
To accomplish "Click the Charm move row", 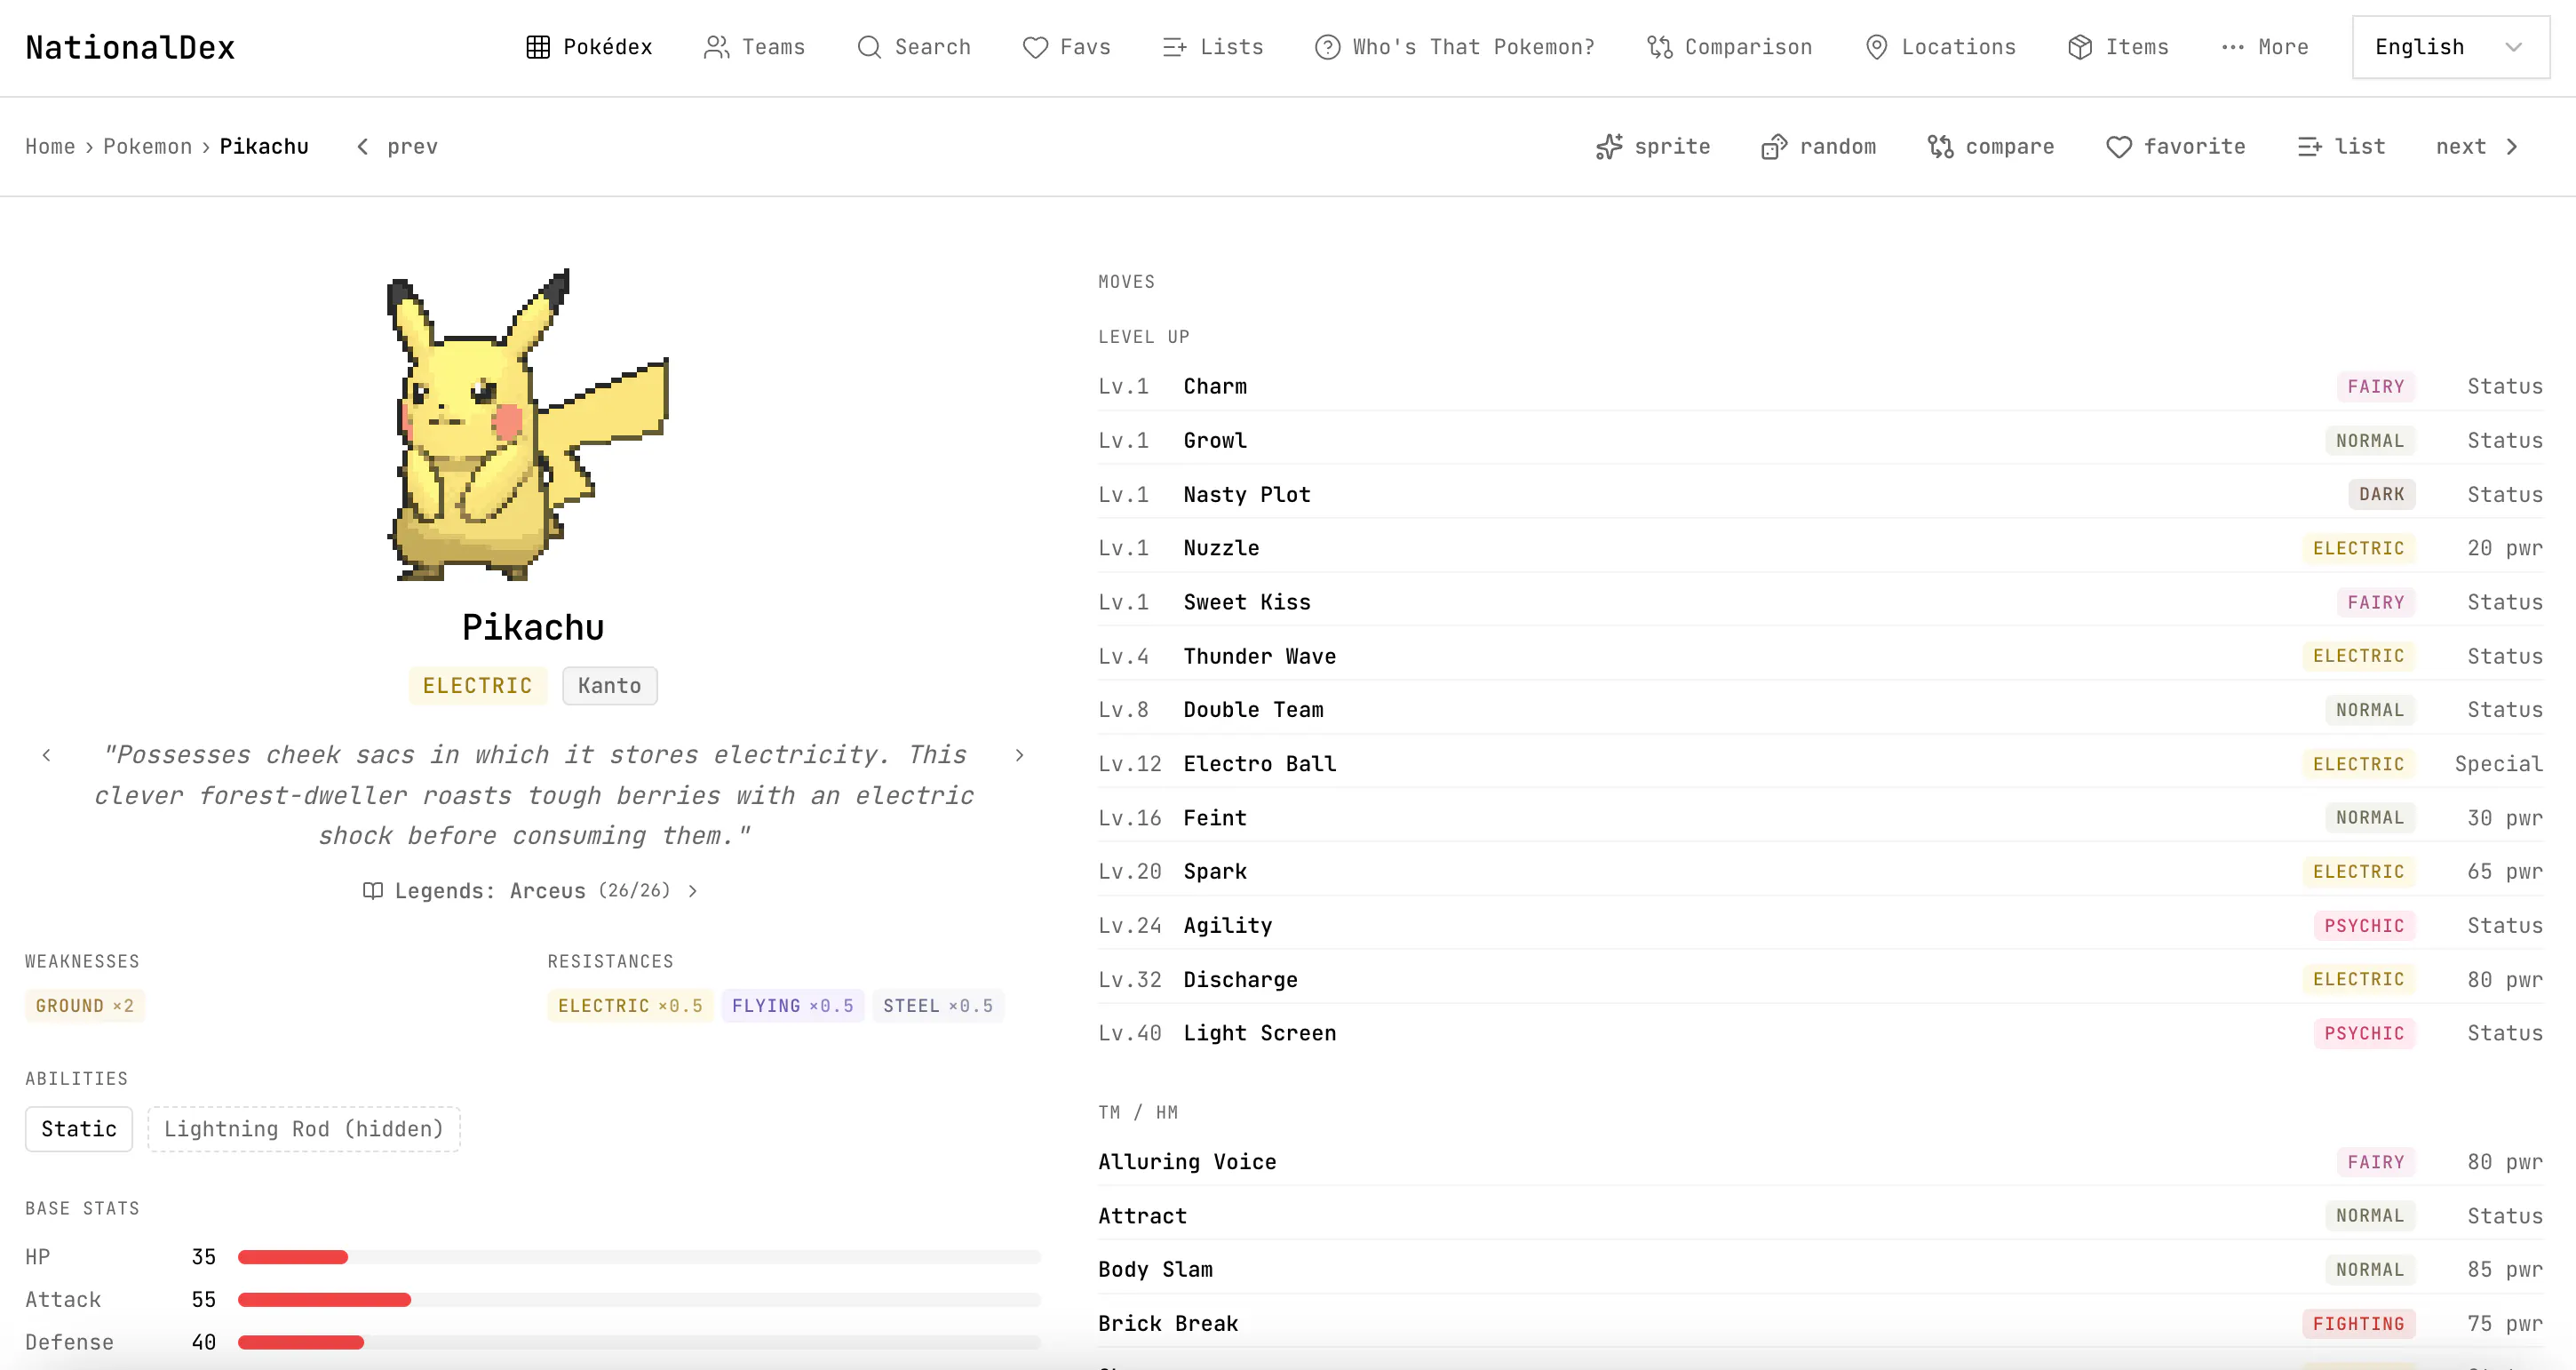I will [1820, 387].
